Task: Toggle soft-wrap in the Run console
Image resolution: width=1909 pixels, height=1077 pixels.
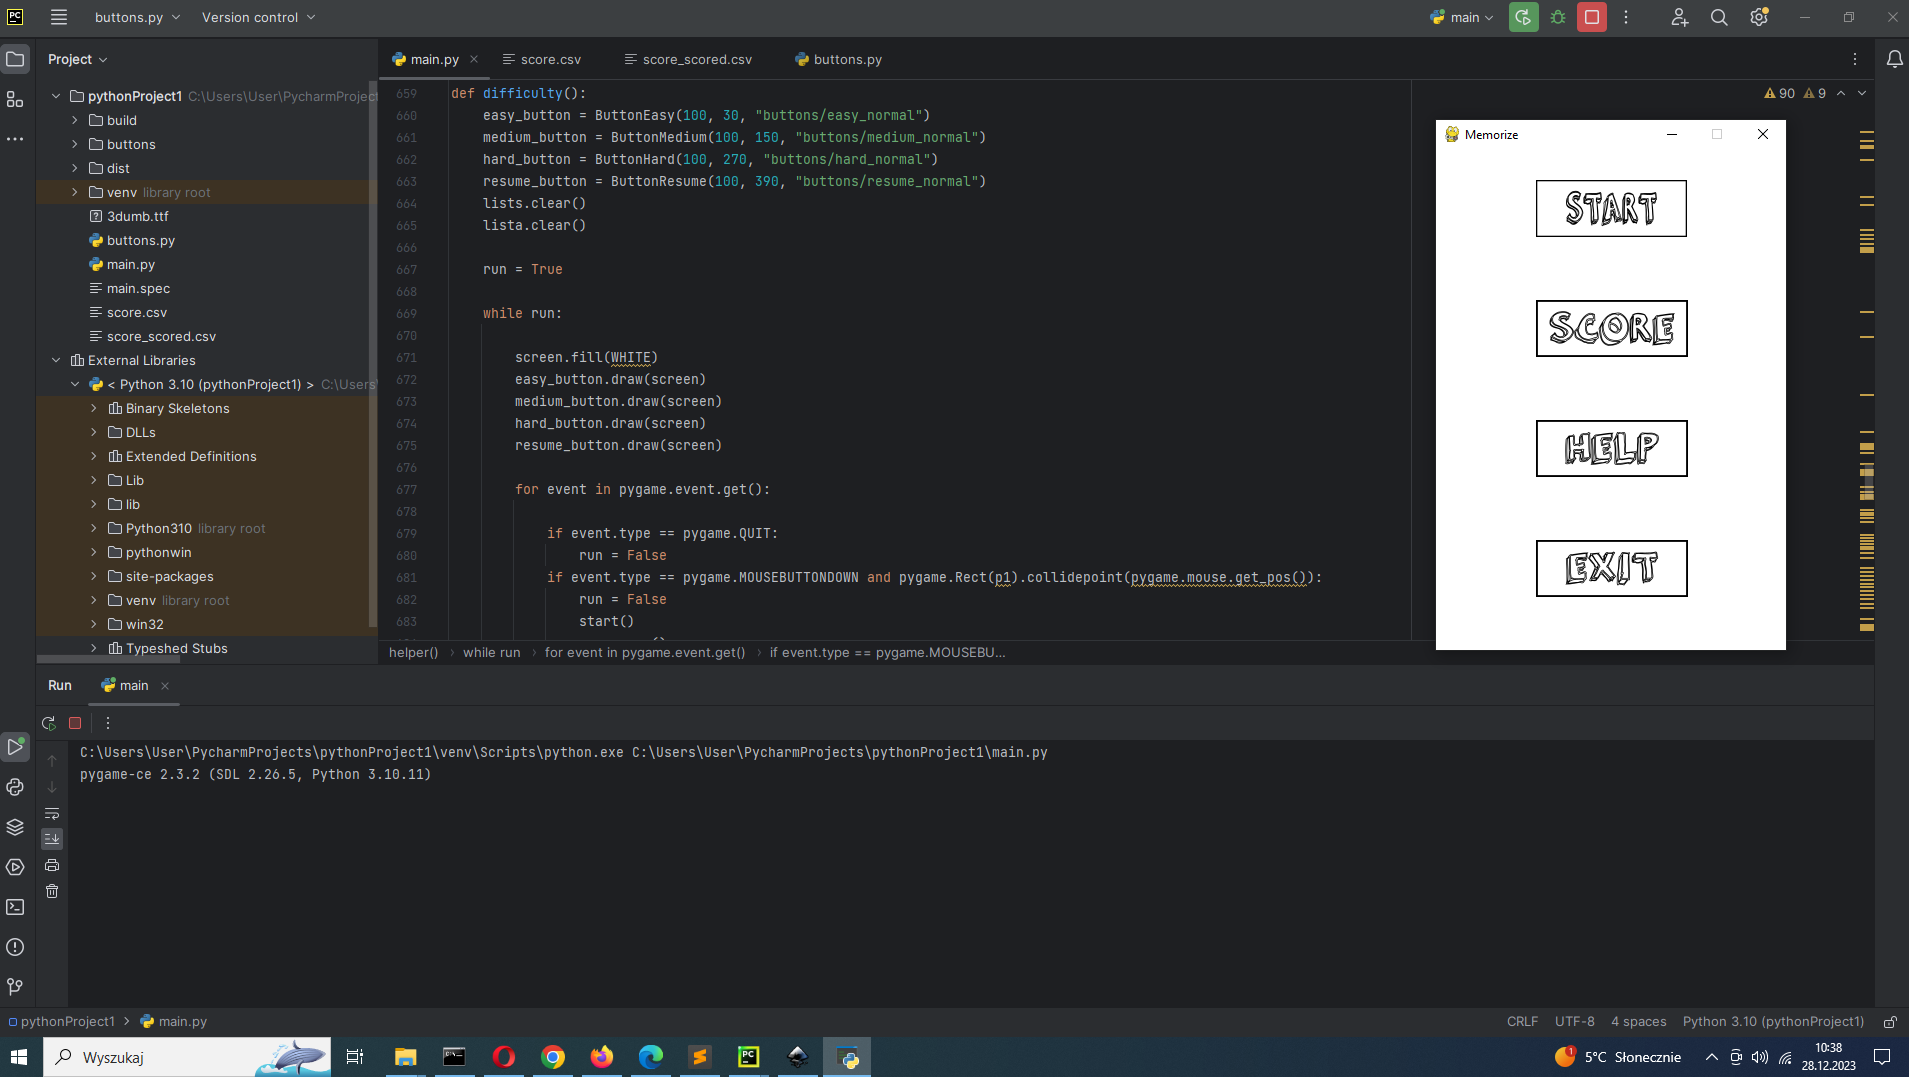Action: tap(52, 813)
